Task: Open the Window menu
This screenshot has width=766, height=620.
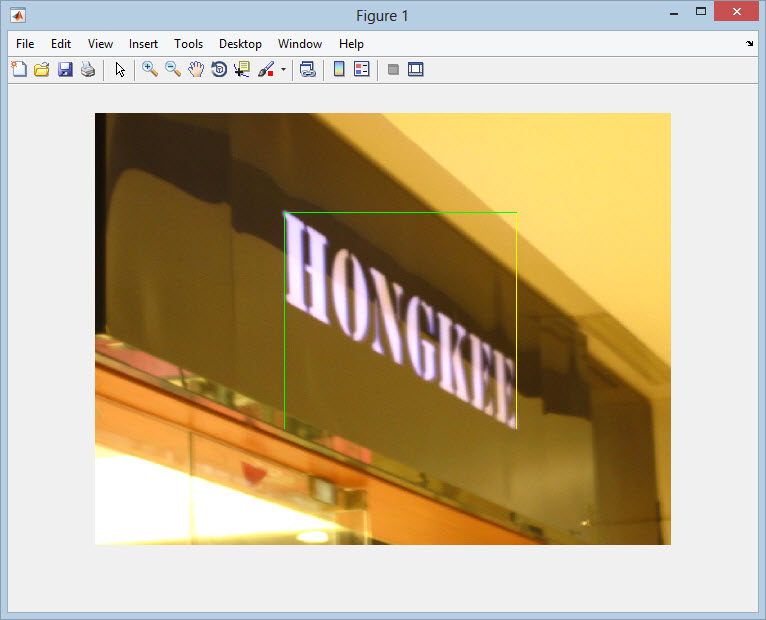Action: [300, 44]
